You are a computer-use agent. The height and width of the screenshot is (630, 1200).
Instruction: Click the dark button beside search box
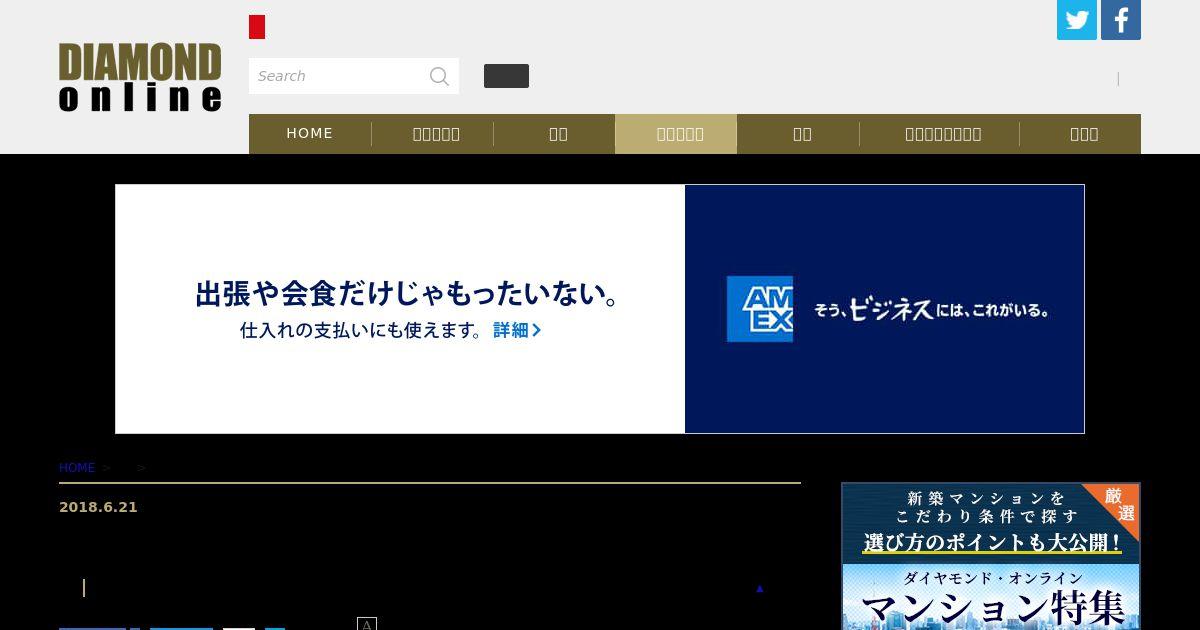click(506, 76)
